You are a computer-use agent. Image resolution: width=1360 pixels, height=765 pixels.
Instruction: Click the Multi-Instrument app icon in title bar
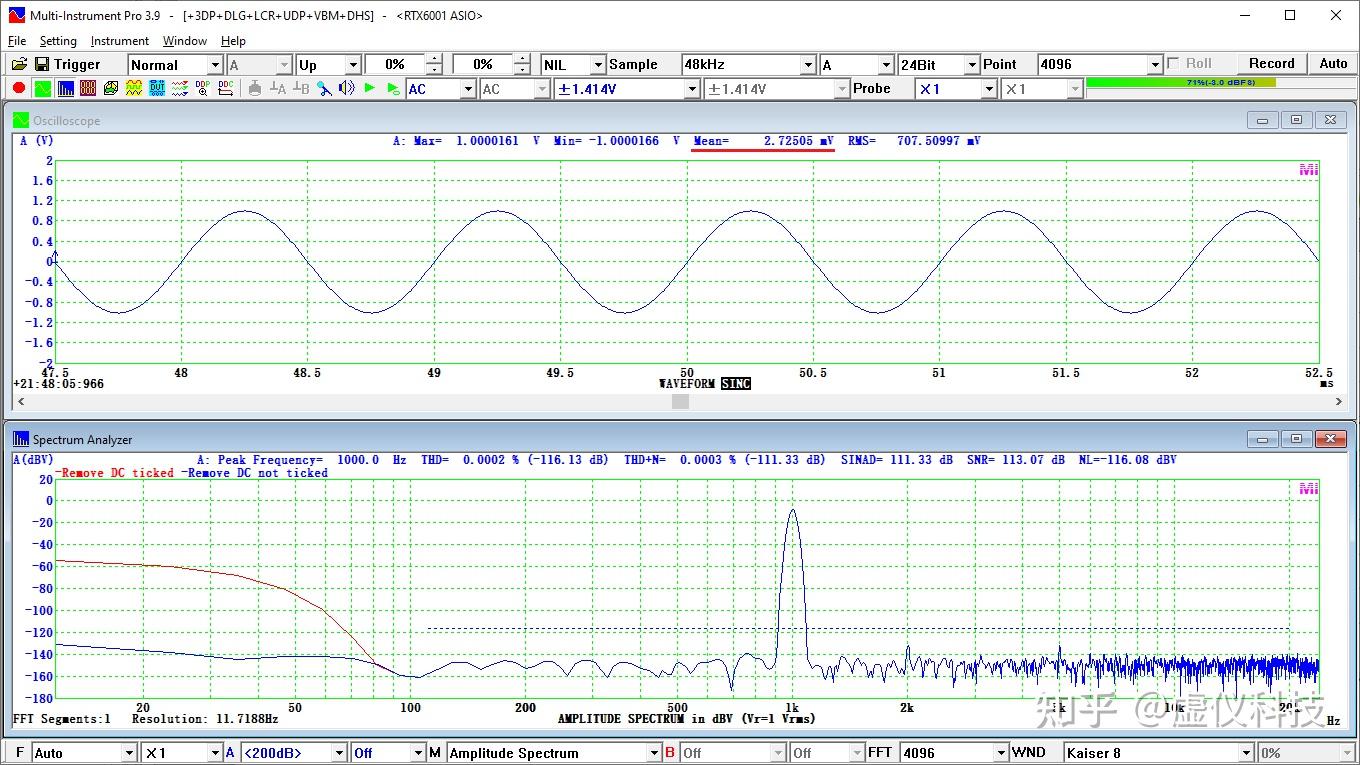[15, 15]
